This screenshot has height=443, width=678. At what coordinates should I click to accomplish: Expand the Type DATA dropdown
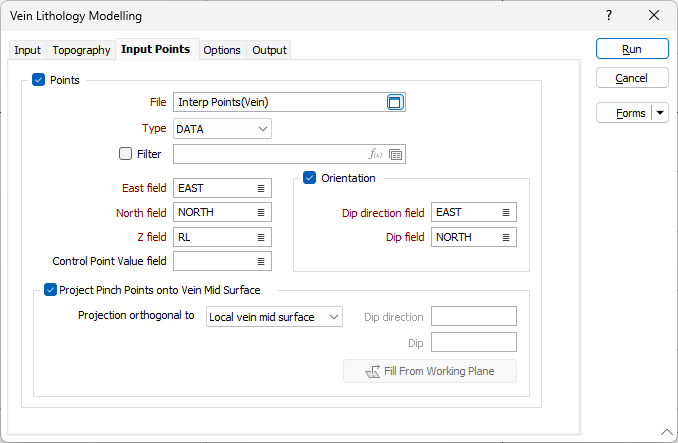(x=222, y=129)
